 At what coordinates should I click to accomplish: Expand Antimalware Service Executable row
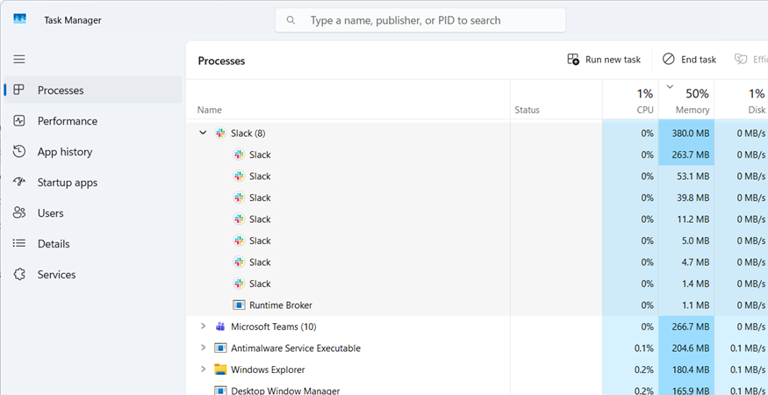[203, 348]
